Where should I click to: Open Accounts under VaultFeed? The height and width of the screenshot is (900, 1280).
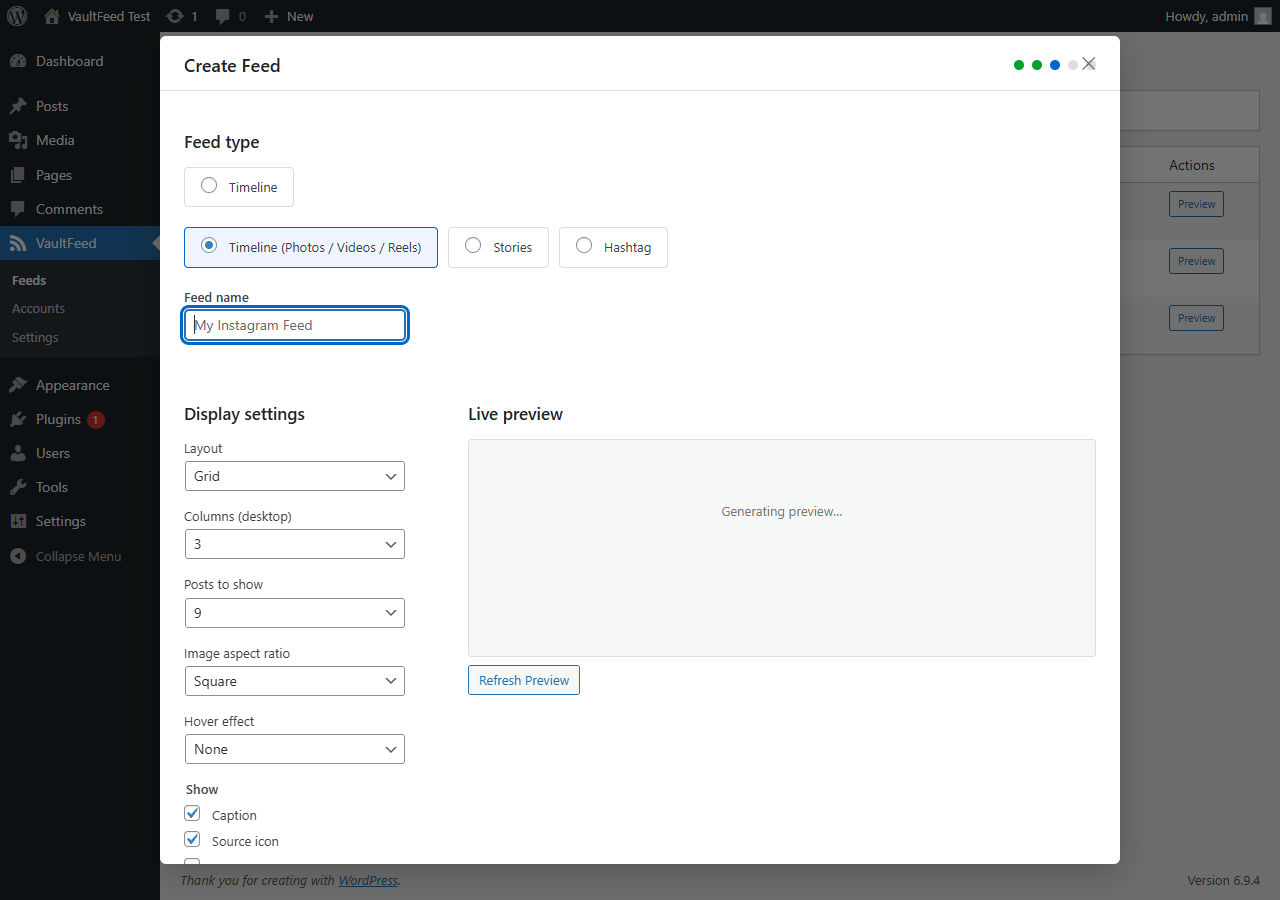point(38,308)
